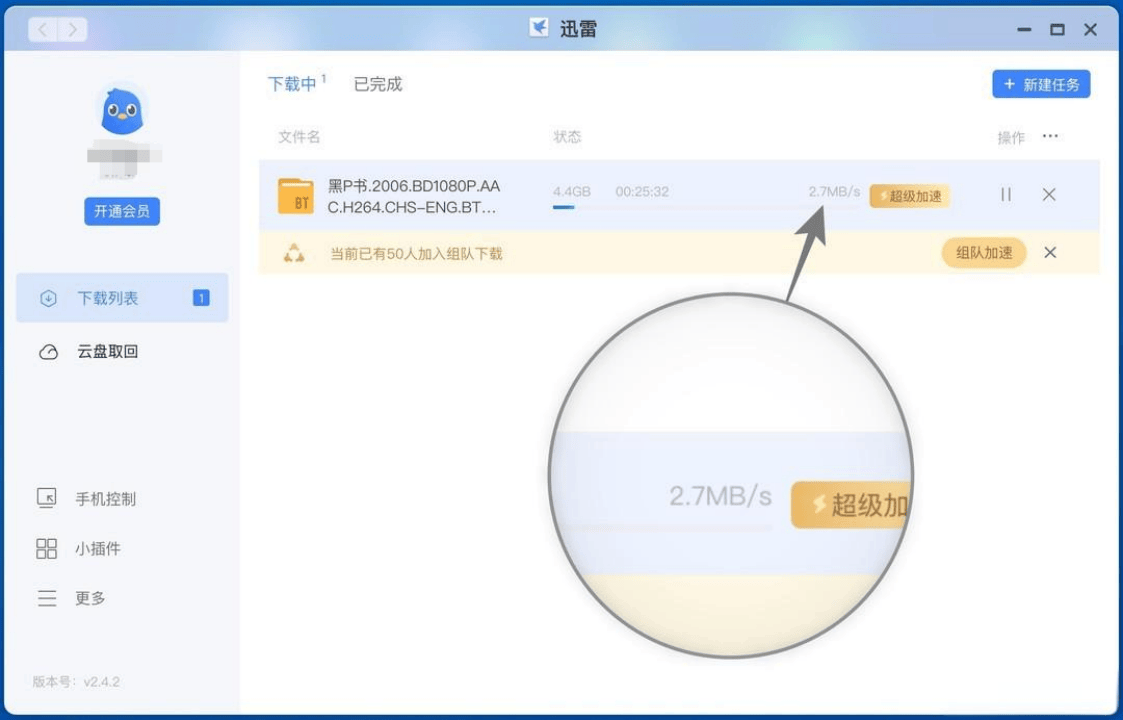Click the Xunlei bird logo in title bar
The width and height of the screenshot is (1123, 720).
point(539,29)
